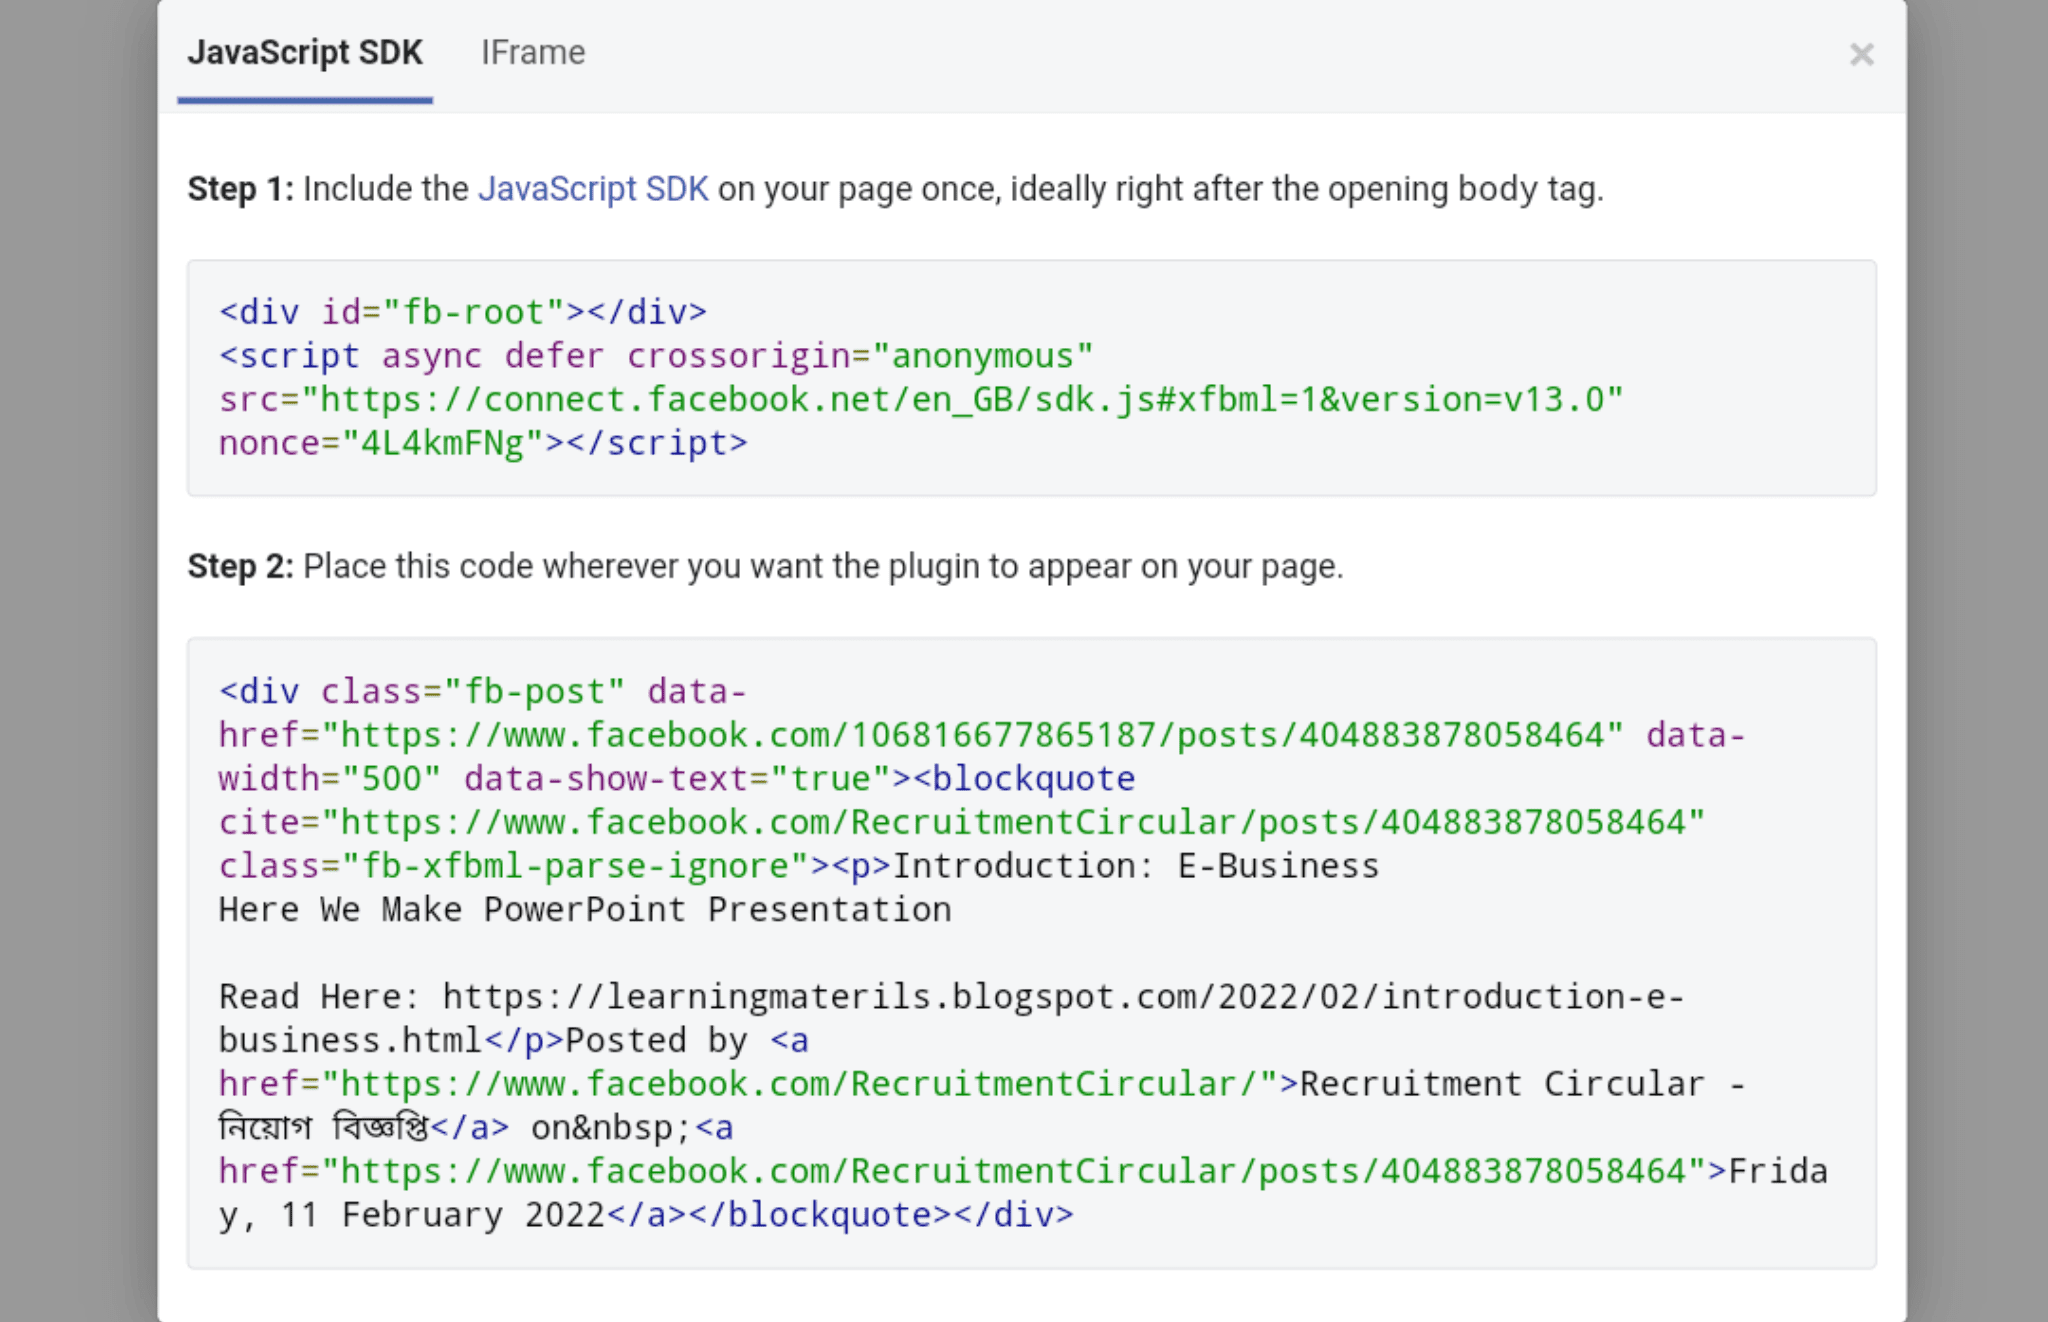Image resolution: width=2048 pixels, height=1322 pixels.
Task: Close the embed code dialog
Action: (1861, 54)
